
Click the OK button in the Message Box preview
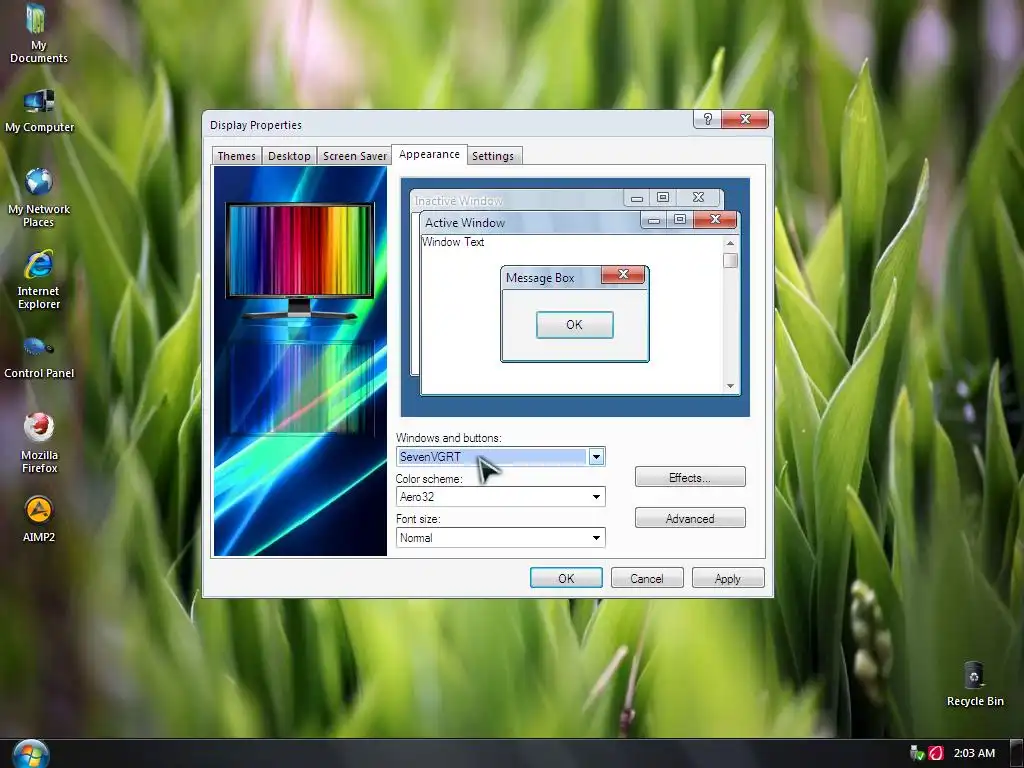[x=574, y=325]
